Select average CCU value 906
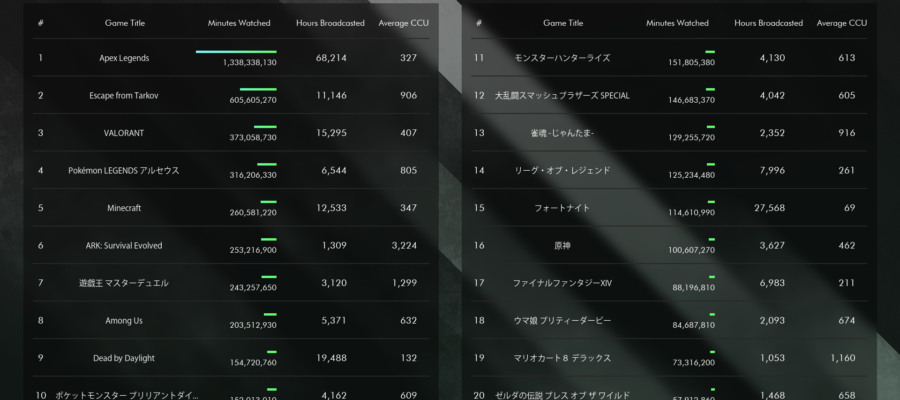Viewport: 900px width, 400px height. pyautogui.click(x=409, y=96)
